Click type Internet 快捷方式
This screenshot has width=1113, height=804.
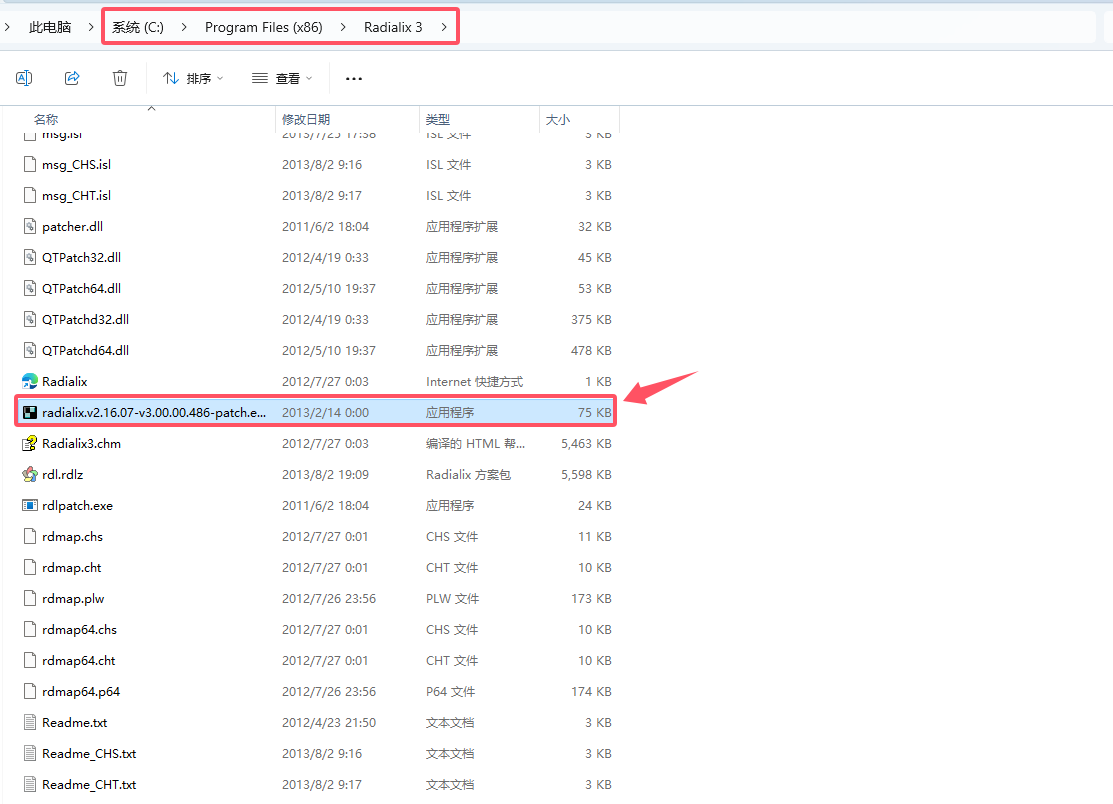click(x=474, y=381)
